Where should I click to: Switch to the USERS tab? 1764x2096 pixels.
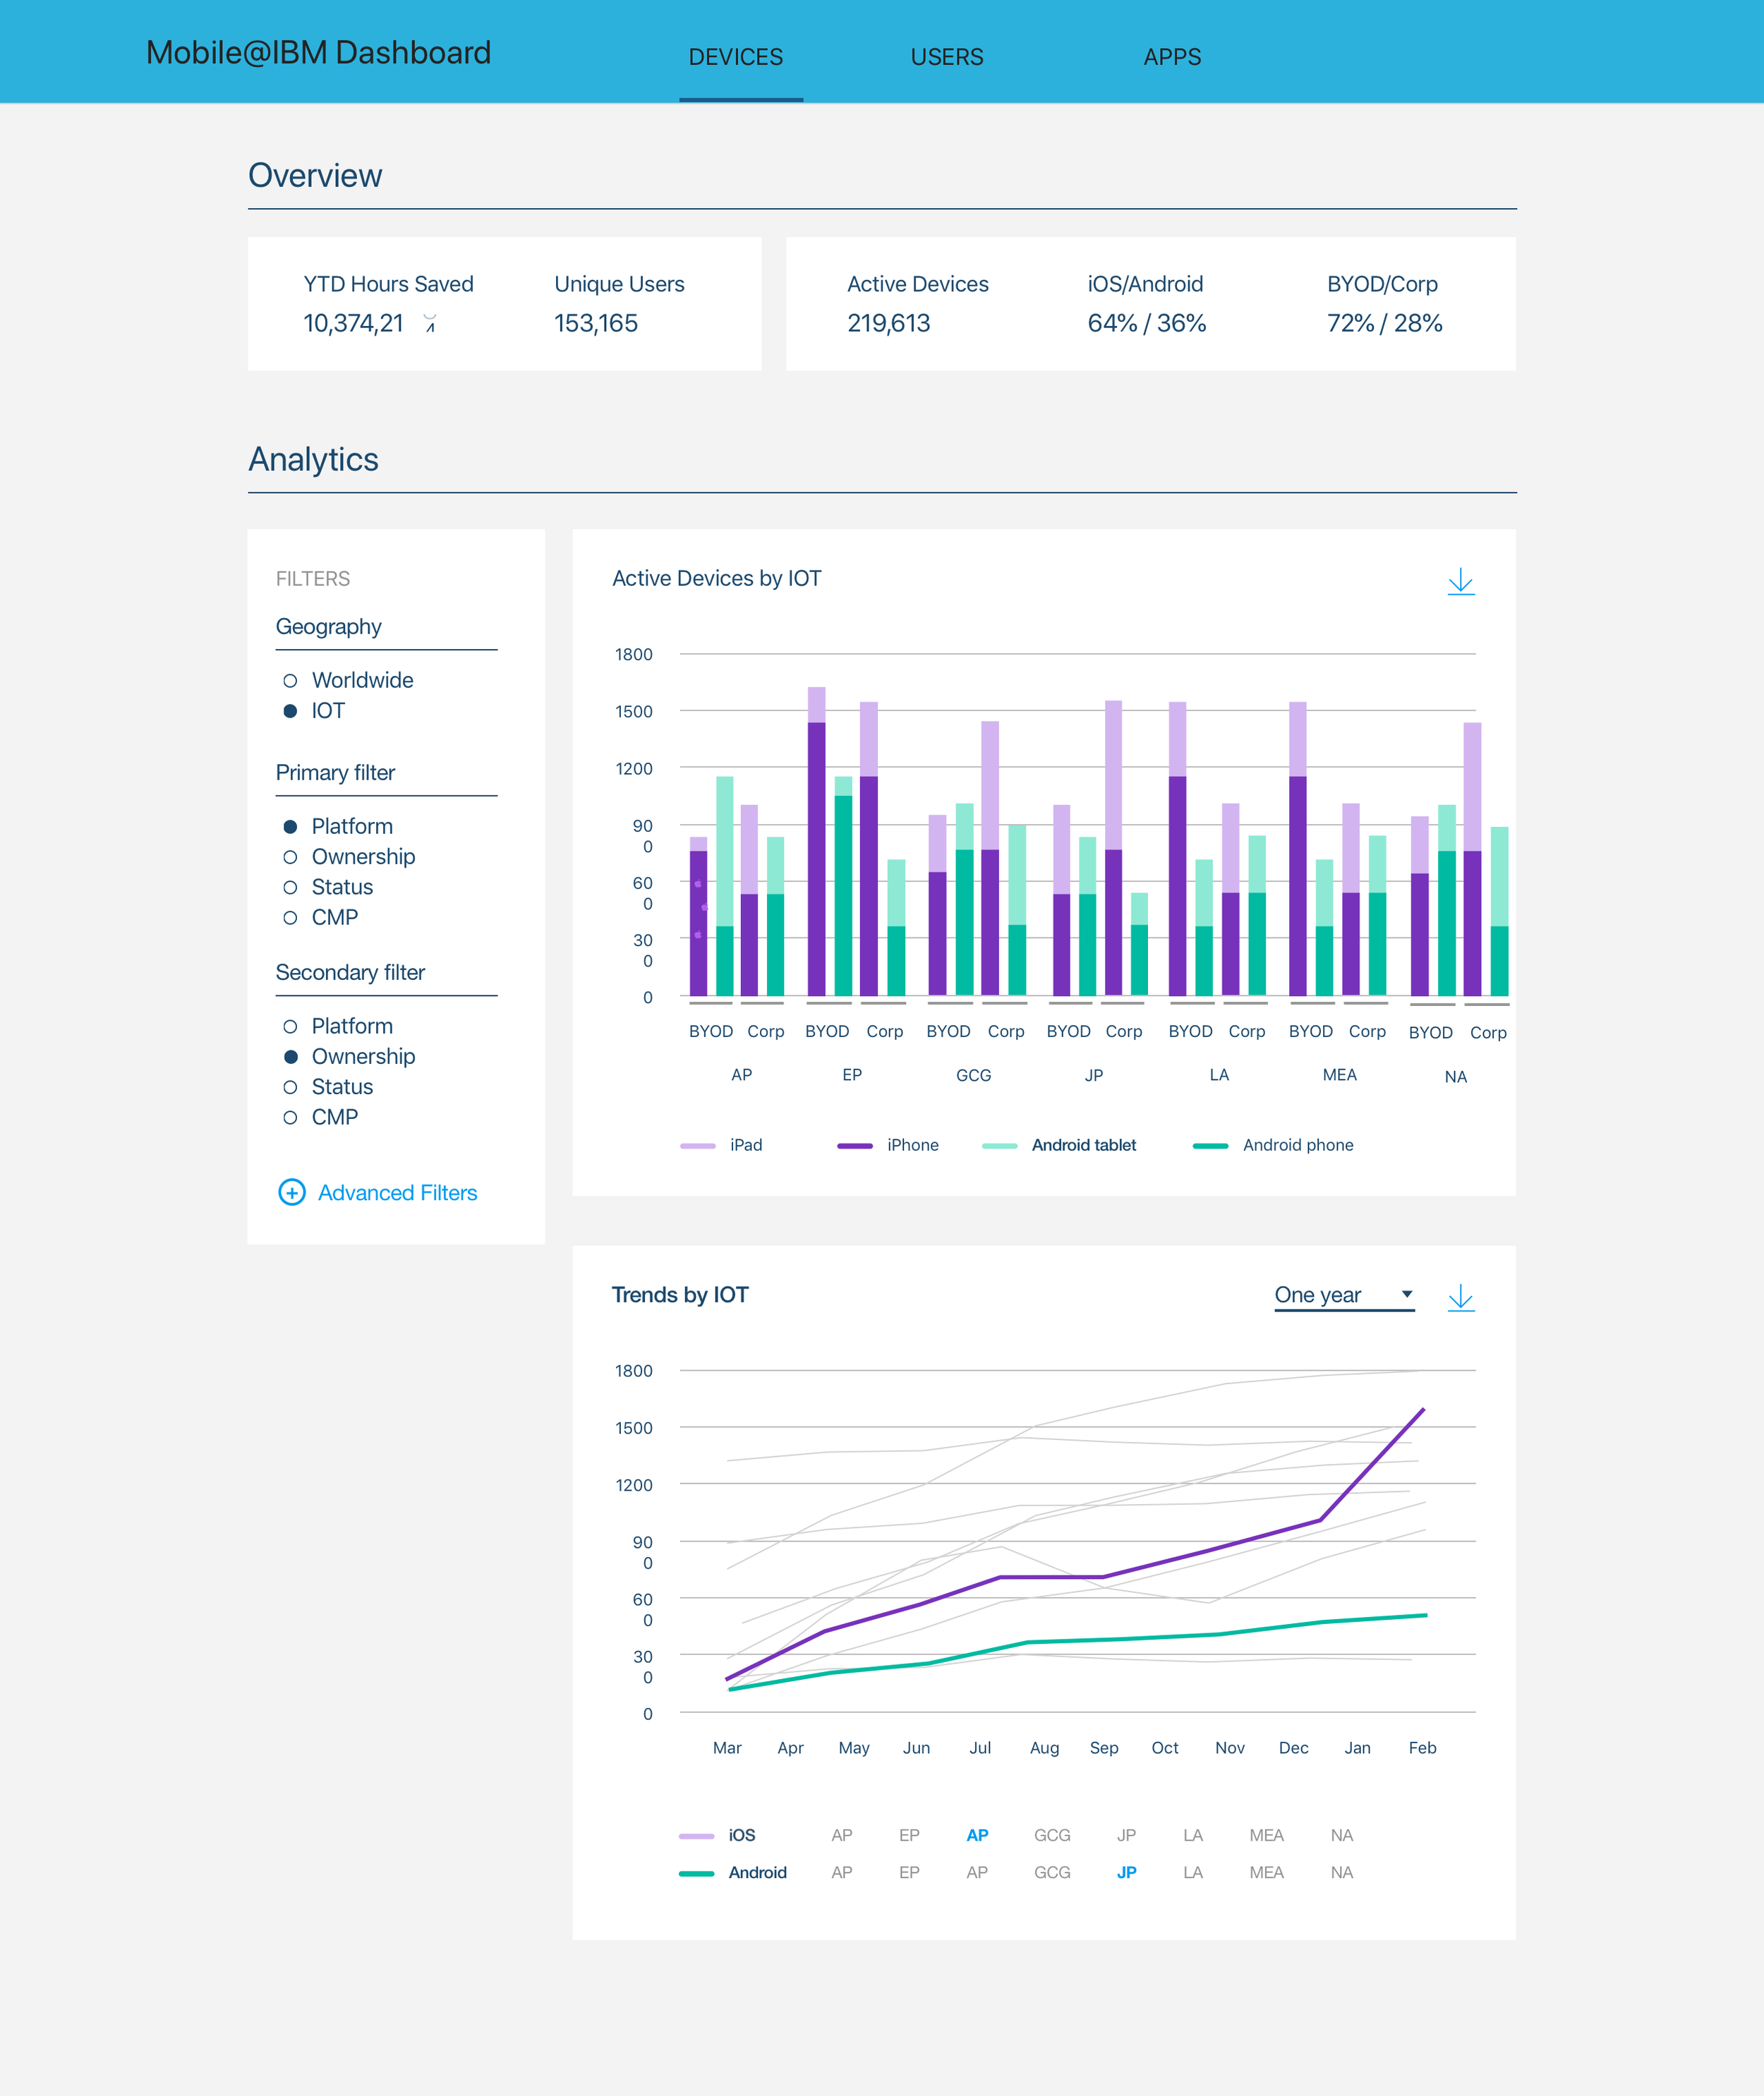coord(946,57)
